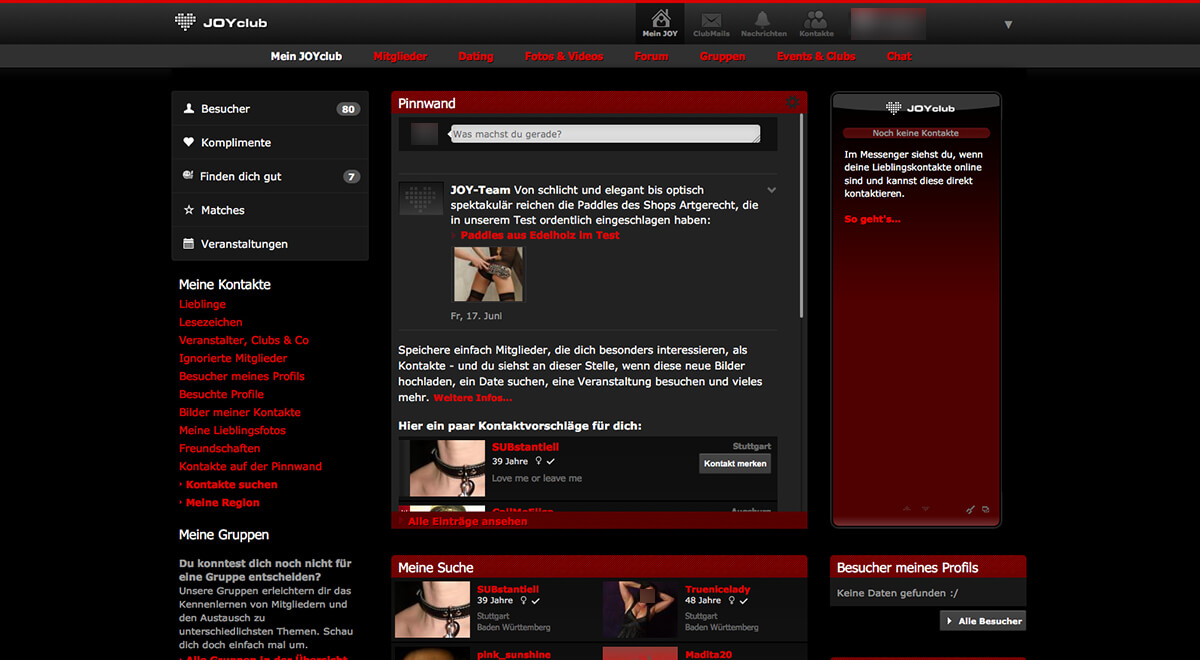Open Besucher with 80 badge
Viewport: 1200px width, 660px height.
click(270, 109)
